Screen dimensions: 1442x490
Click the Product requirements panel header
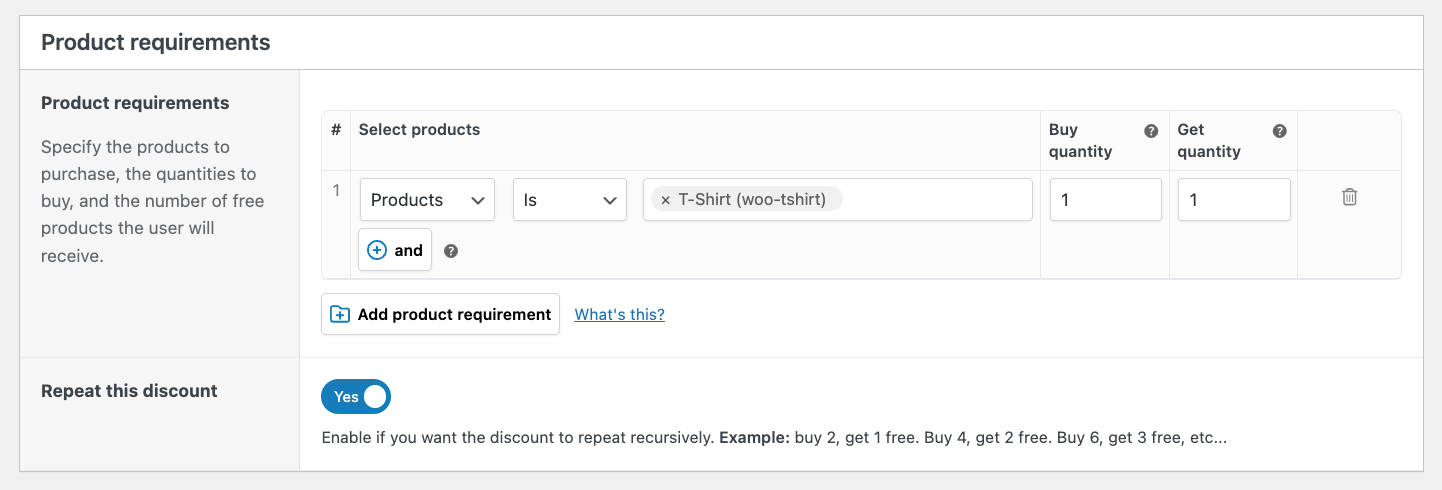[x=156, y=42]
